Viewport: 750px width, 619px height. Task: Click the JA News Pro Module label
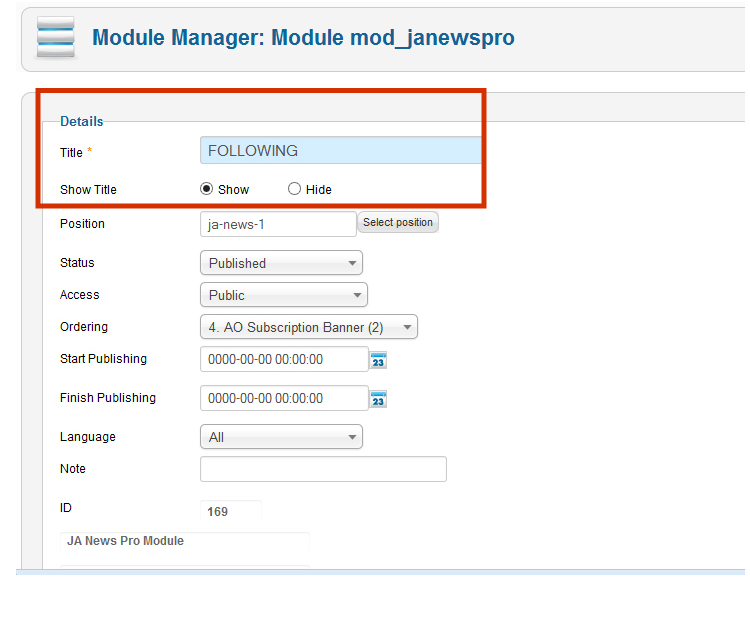click(125, 541)
